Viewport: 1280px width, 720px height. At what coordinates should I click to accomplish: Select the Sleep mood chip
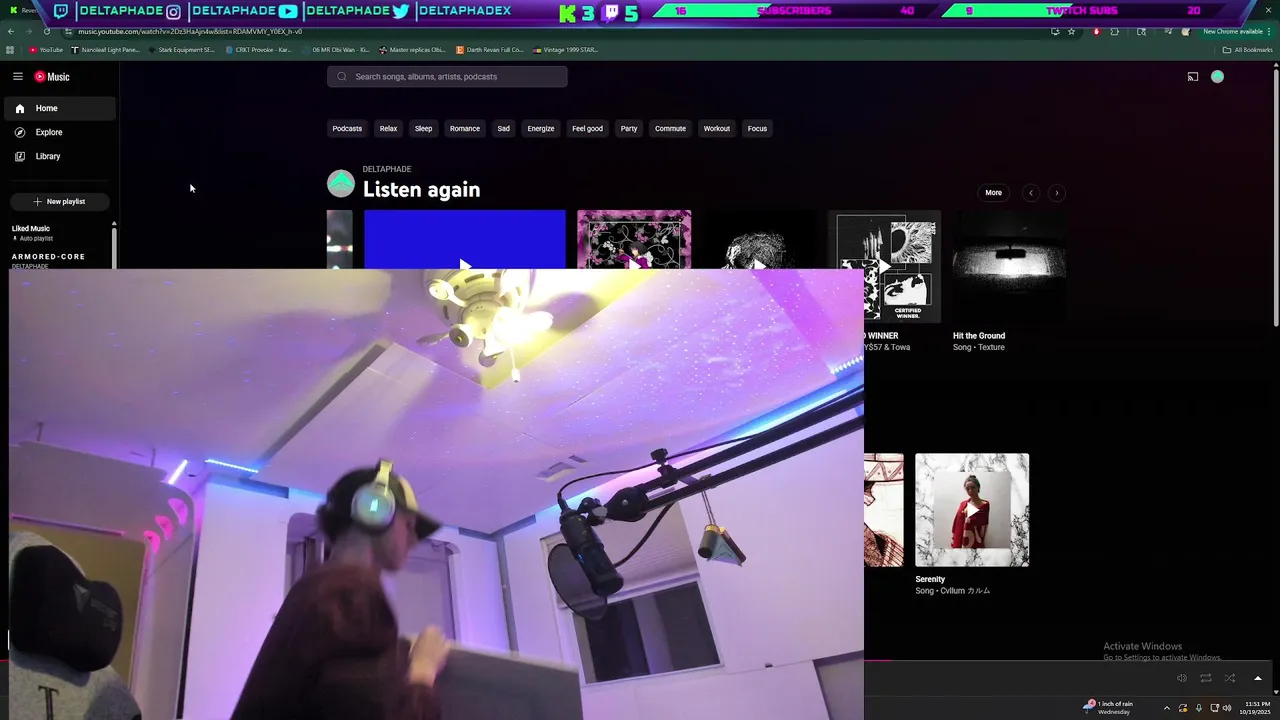click(424, 128)
